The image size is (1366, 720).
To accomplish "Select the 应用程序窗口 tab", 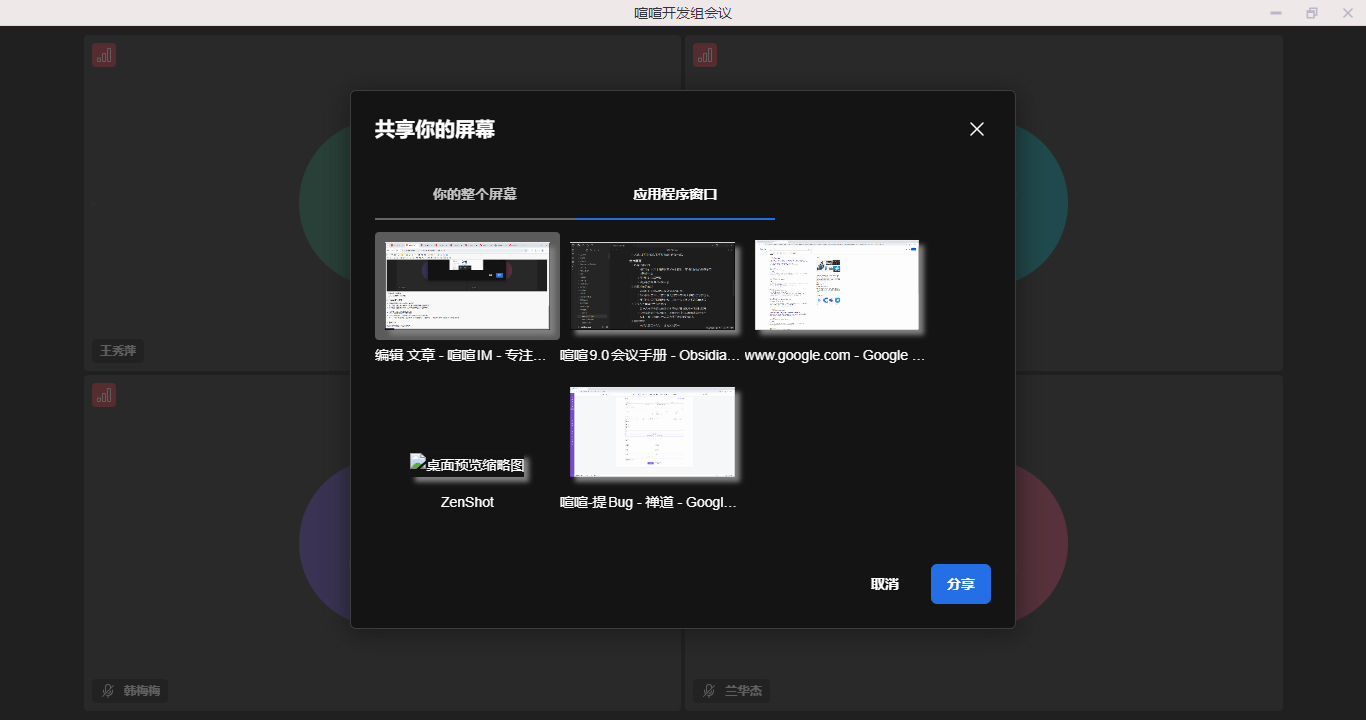I will click(x=675, y=194).
